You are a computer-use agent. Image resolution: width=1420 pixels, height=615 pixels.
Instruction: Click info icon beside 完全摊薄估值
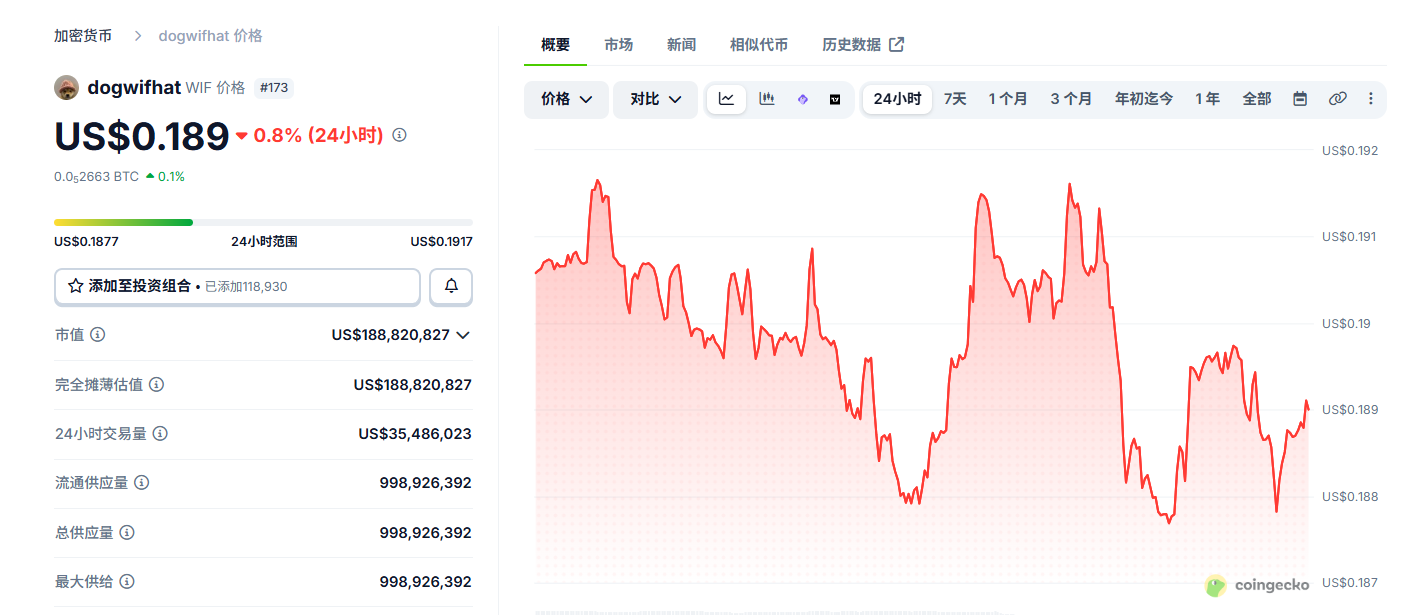click(157, 384)
